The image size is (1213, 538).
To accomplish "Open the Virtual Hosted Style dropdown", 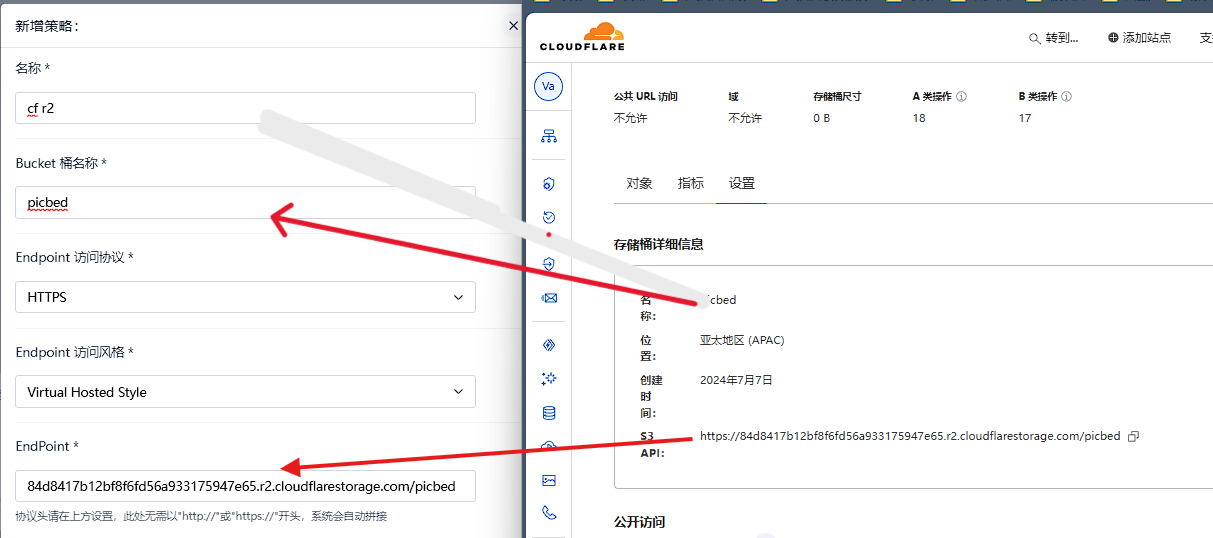I will point(245,391).
